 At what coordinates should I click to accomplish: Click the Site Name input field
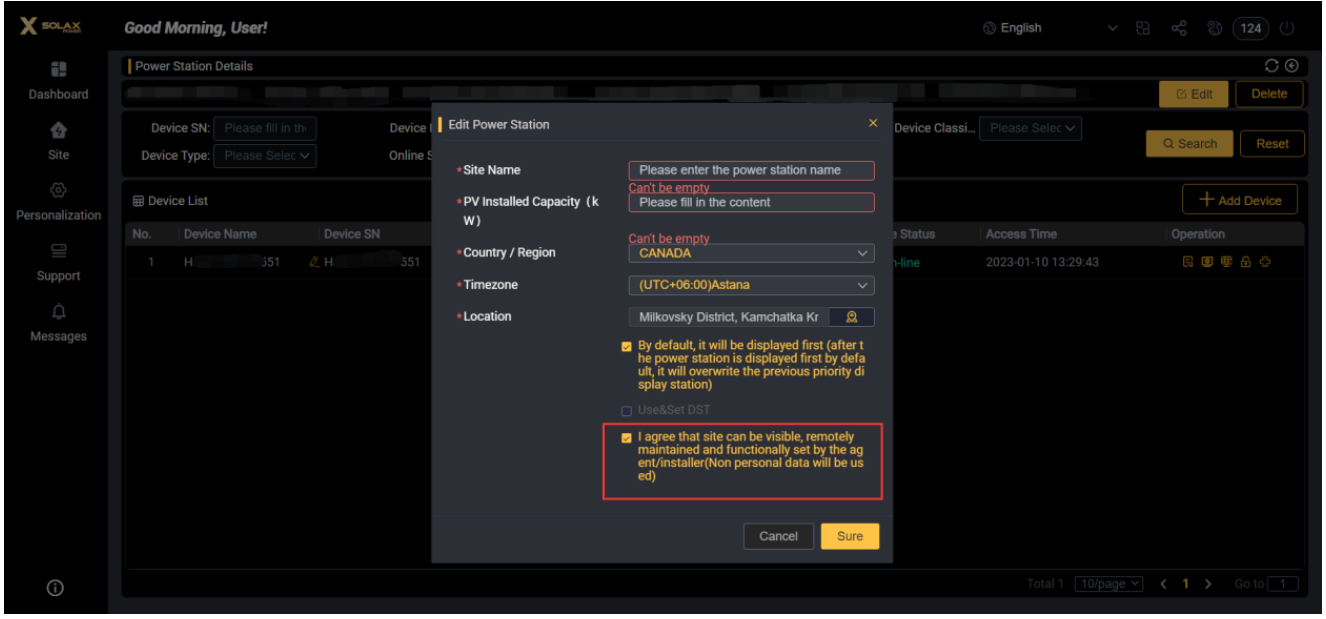pos(751,170)
